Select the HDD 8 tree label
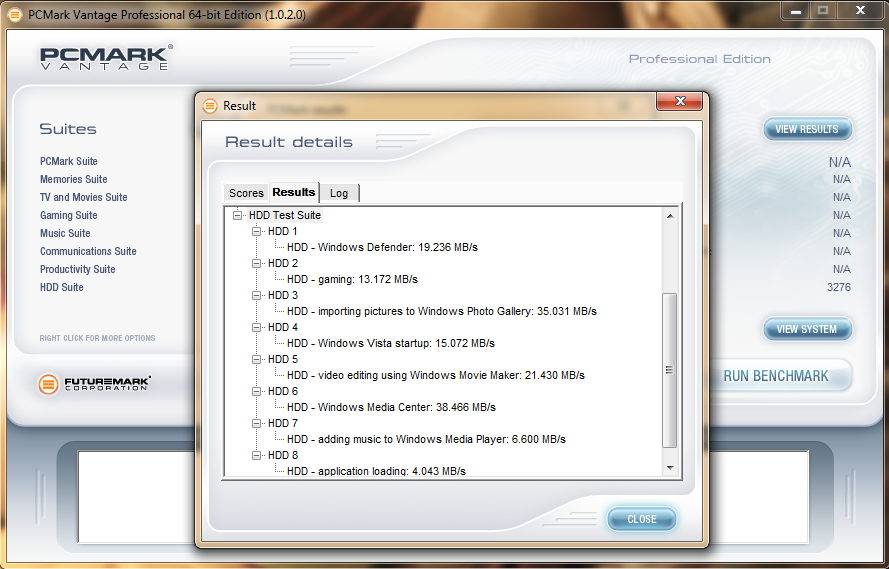Viewport: 889px width, 569px height. (282, 456)
